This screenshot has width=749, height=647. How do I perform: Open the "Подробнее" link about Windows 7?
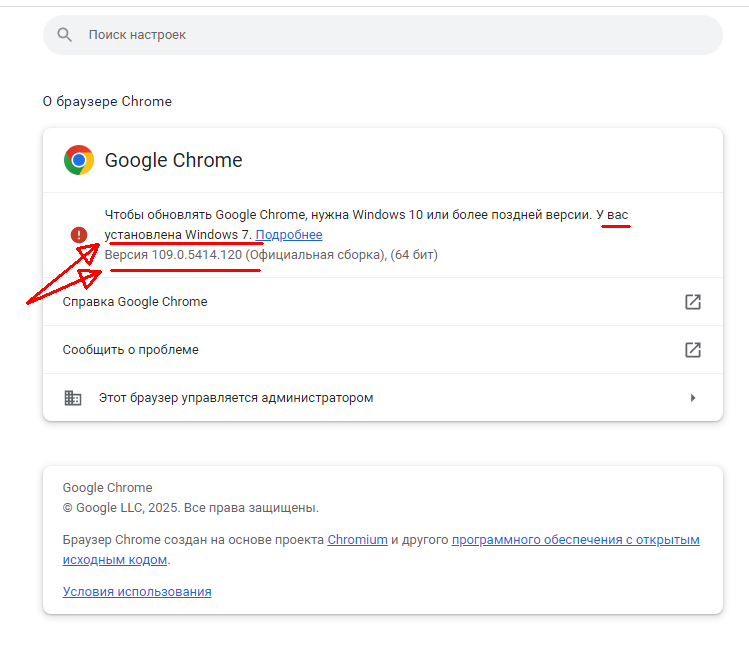289,235
